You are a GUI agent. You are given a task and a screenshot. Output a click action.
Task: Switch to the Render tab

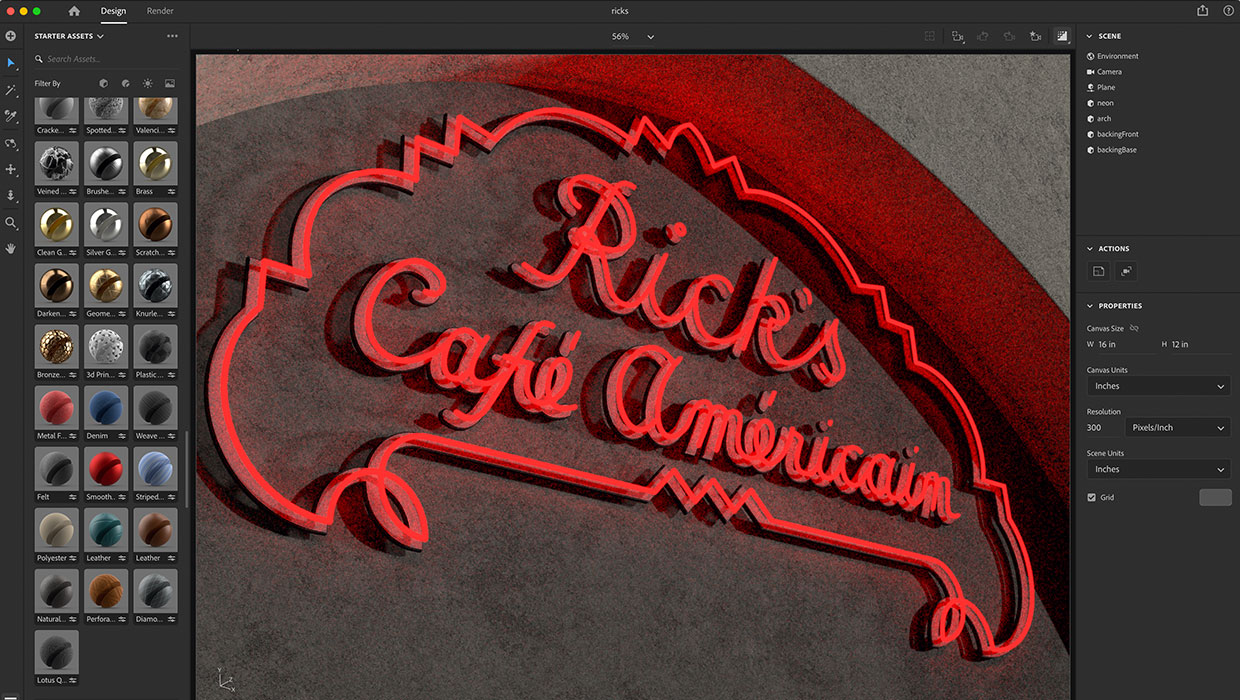(160, 11)
